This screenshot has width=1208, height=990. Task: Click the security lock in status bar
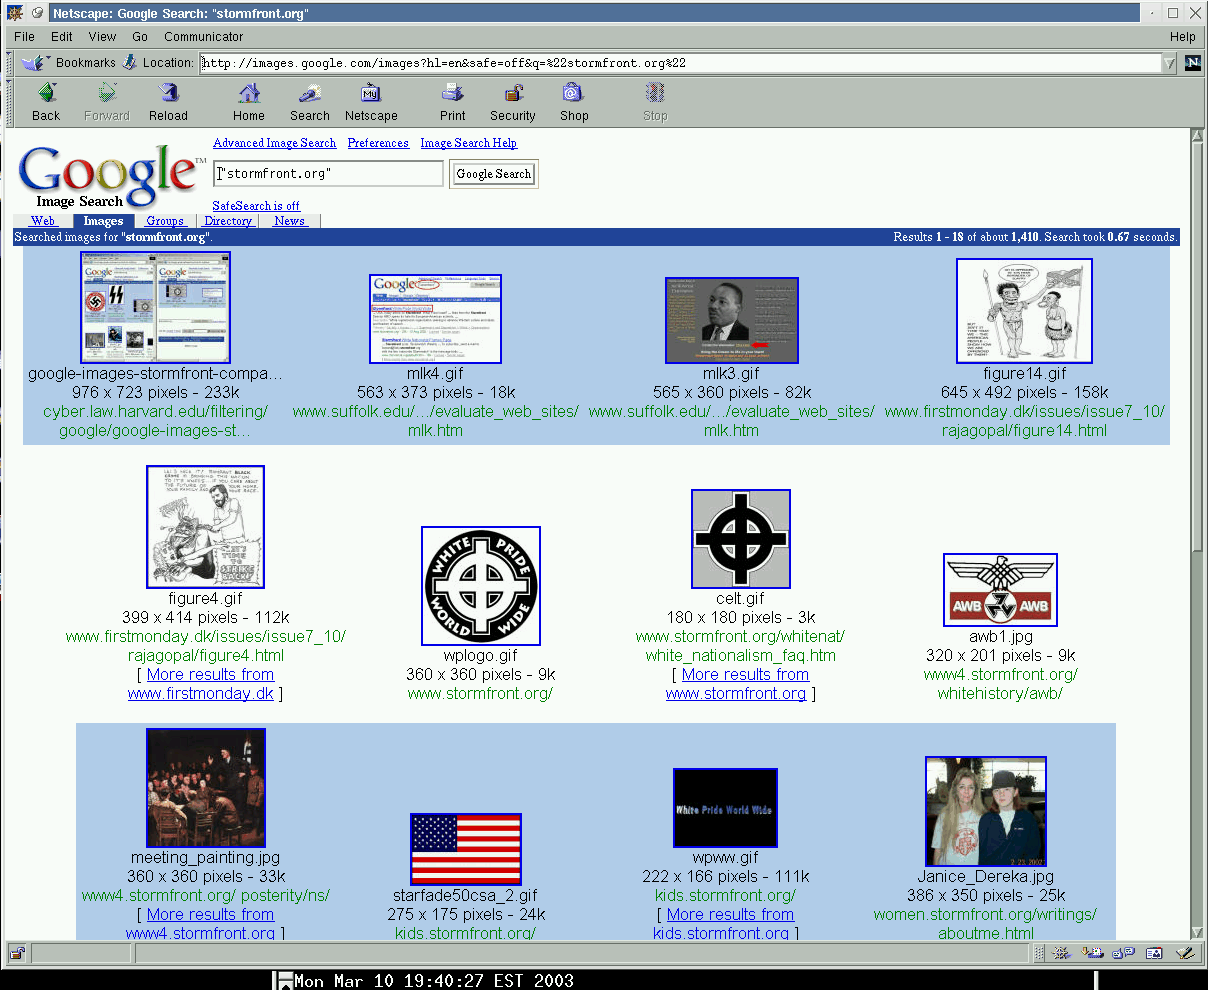click(17, 953)
